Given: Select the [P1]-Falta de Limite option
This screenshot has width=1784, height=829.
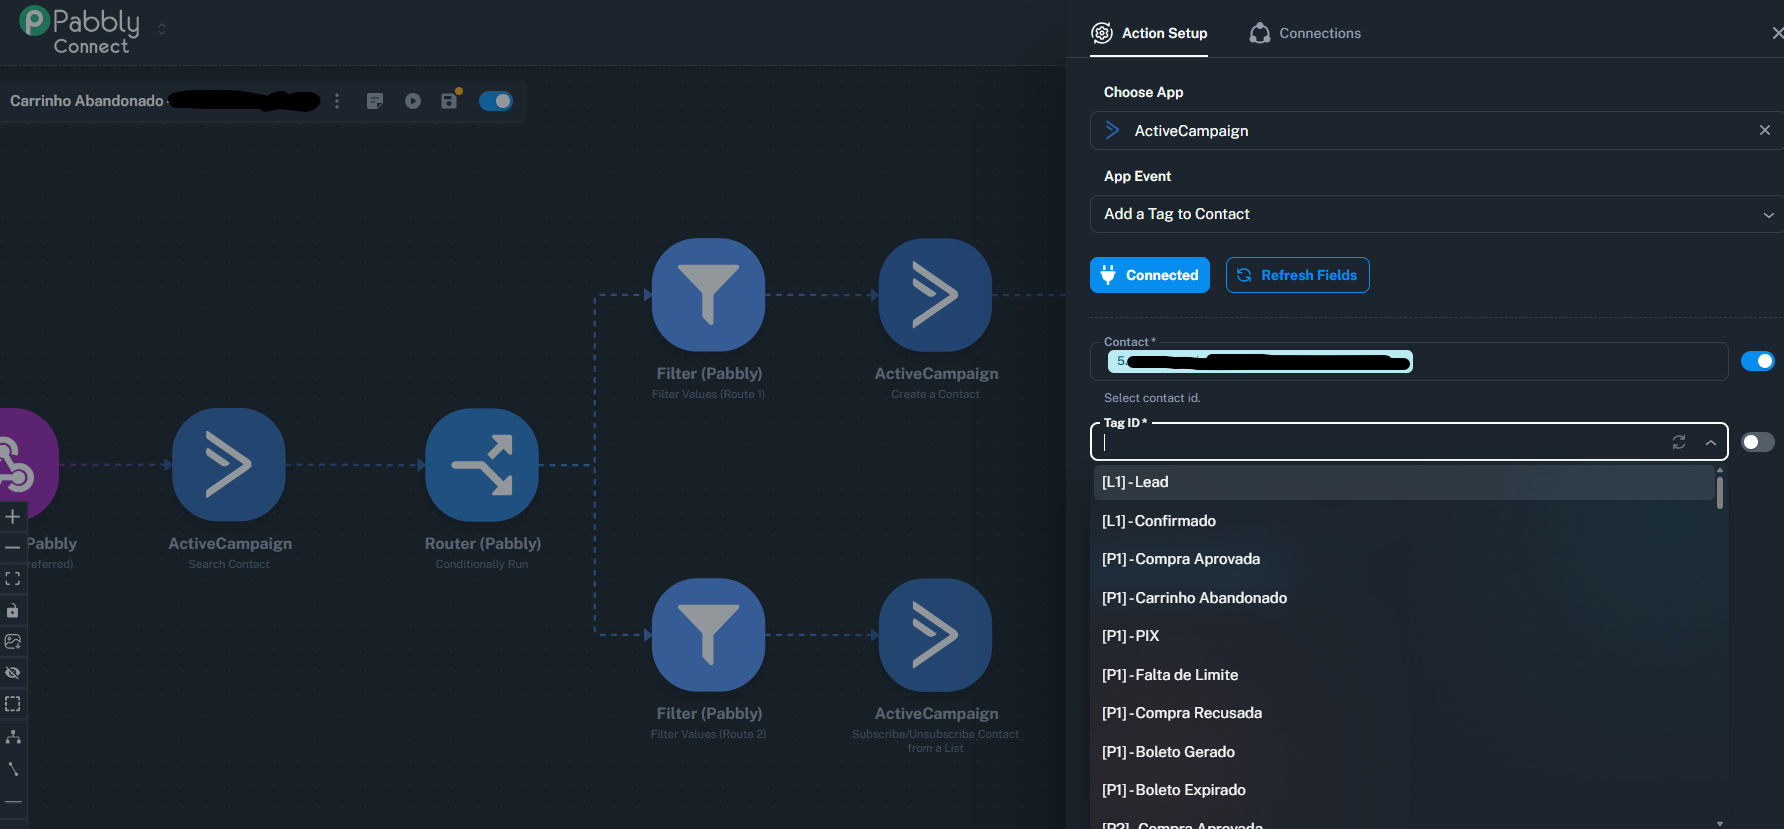Looking at the screenshot, I should [x=1404, y=675].
